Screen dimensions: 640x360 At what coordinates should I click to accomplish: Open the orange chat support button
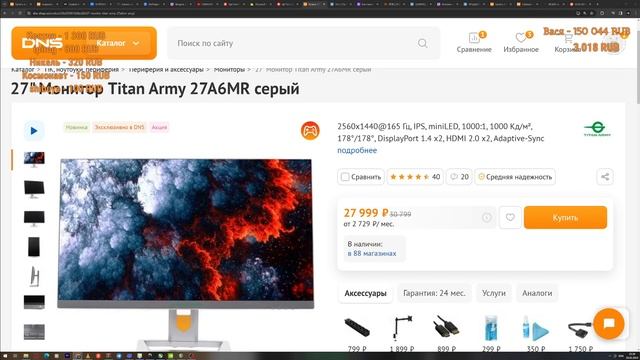[x=609, y=324]
